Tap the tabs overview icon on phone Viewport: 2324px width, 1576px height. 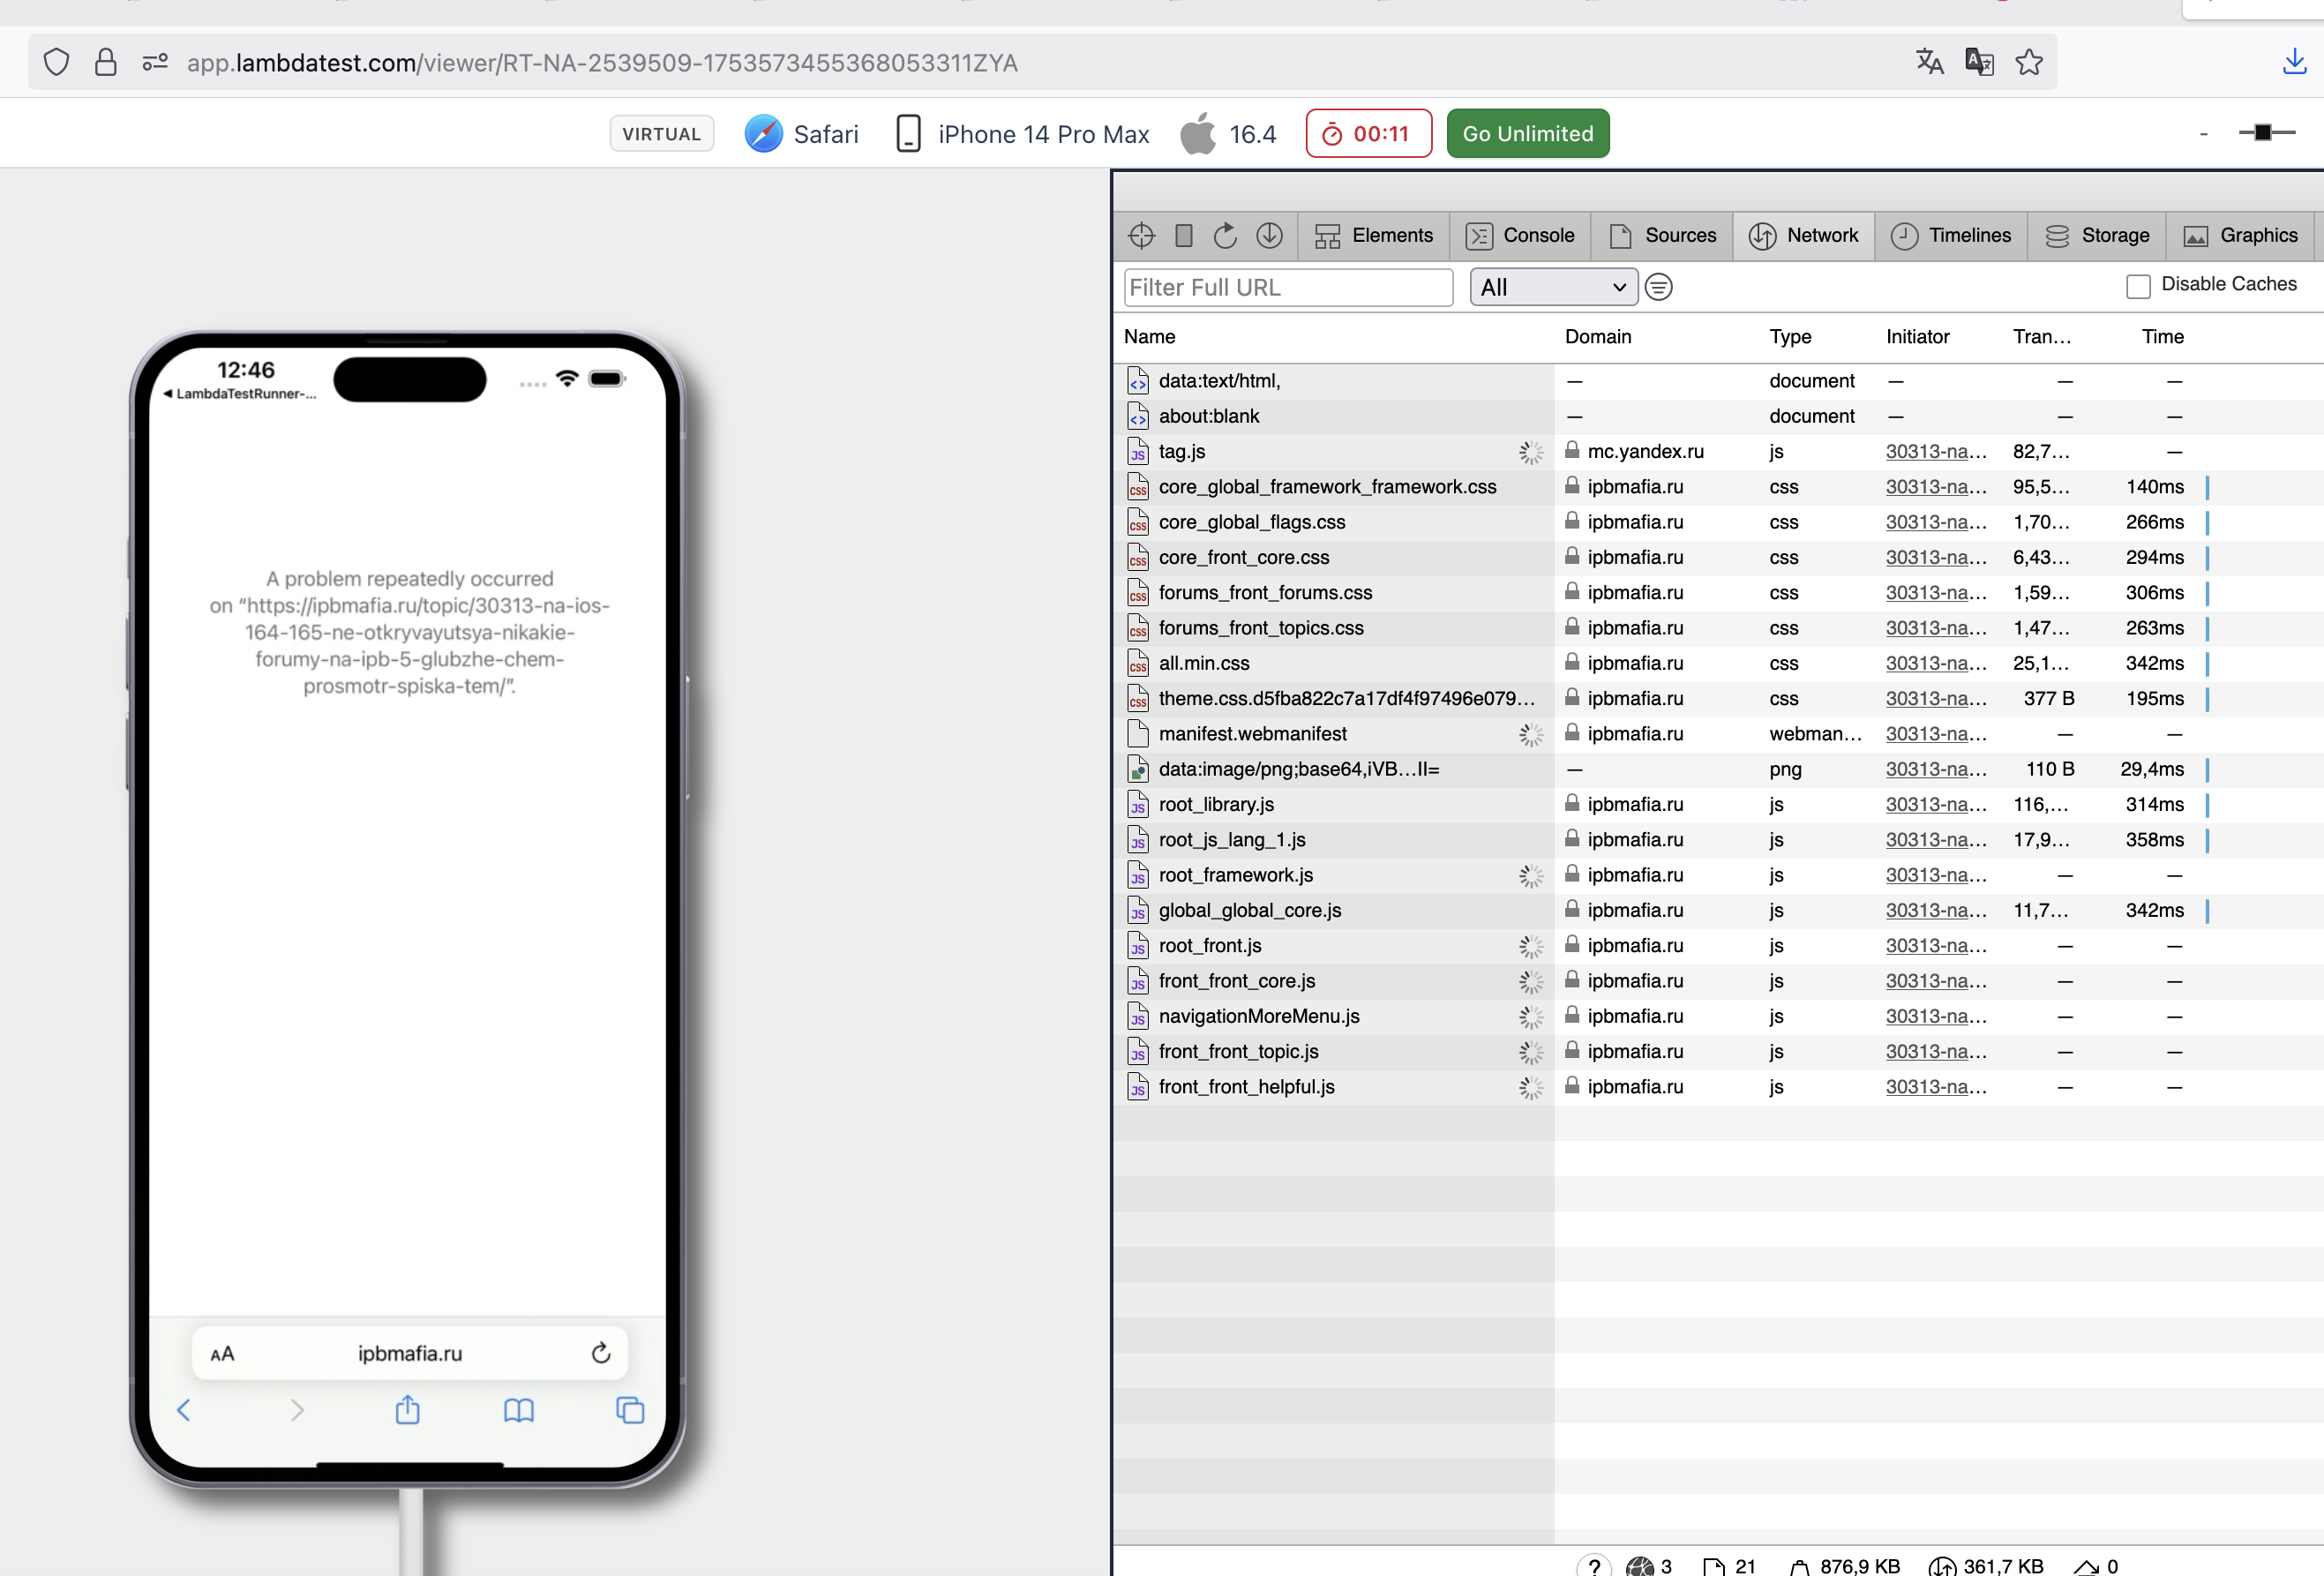(x=630, y=1410)
